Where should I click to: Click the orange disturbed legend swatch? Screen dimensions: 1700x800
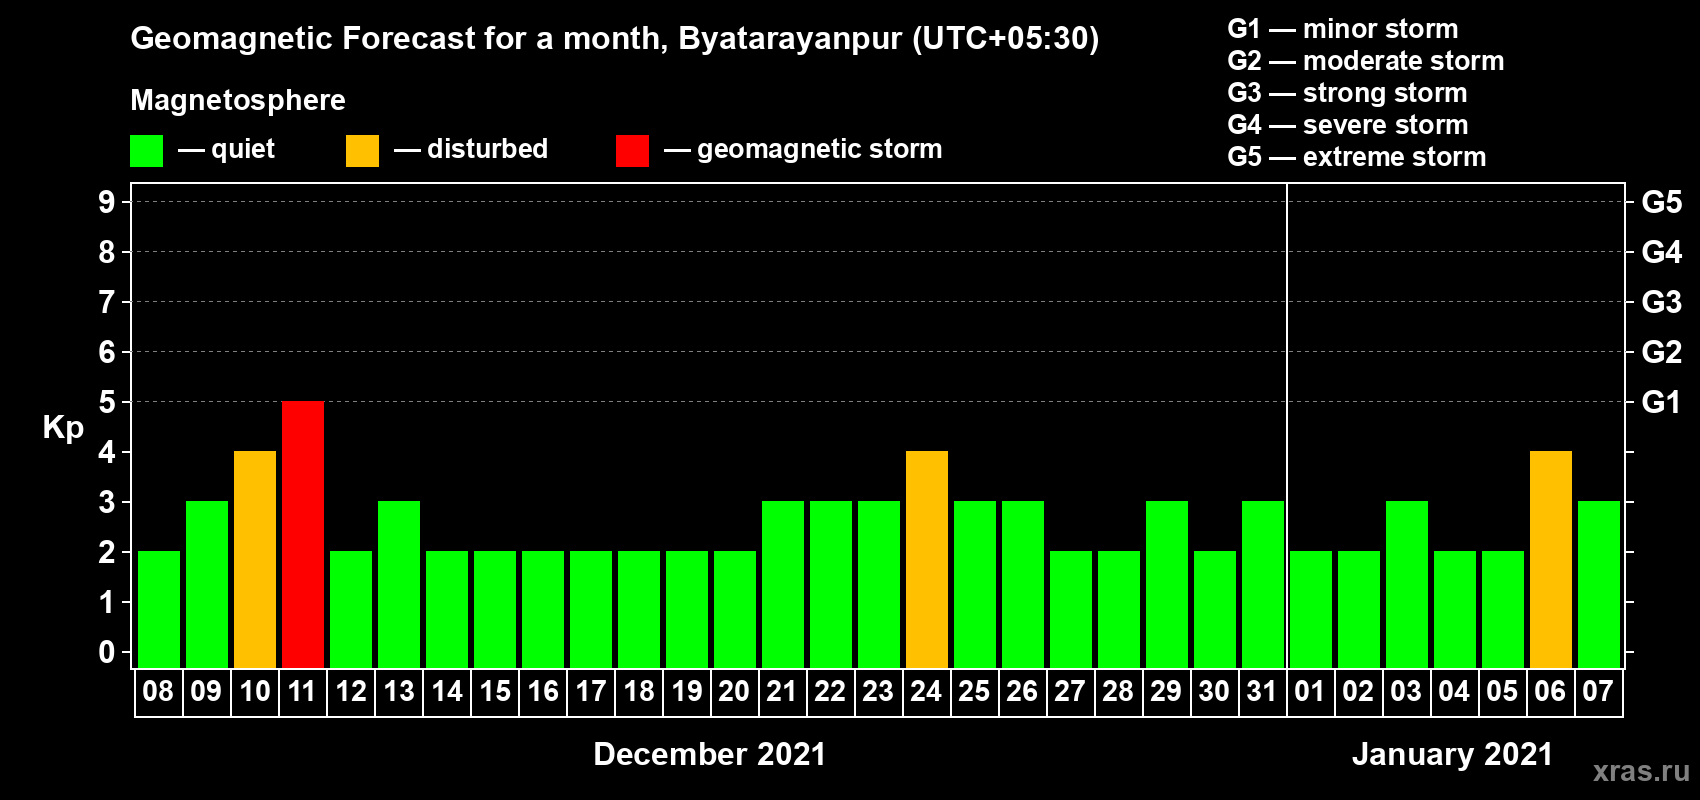pyautogui.click(x=362, y=151)
